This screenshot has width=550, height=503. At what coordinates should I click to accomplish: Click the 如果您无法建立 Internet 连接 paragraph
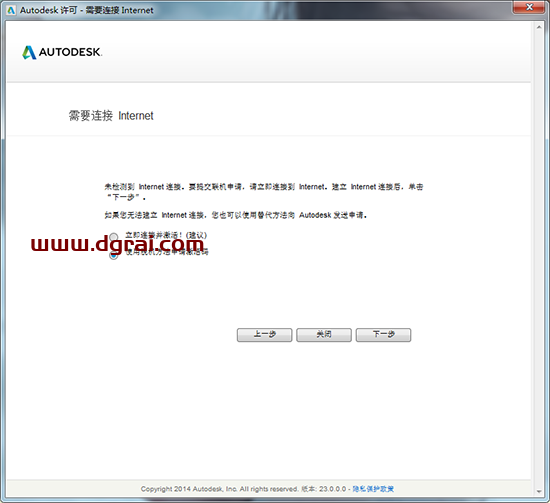tap(236, 215)
